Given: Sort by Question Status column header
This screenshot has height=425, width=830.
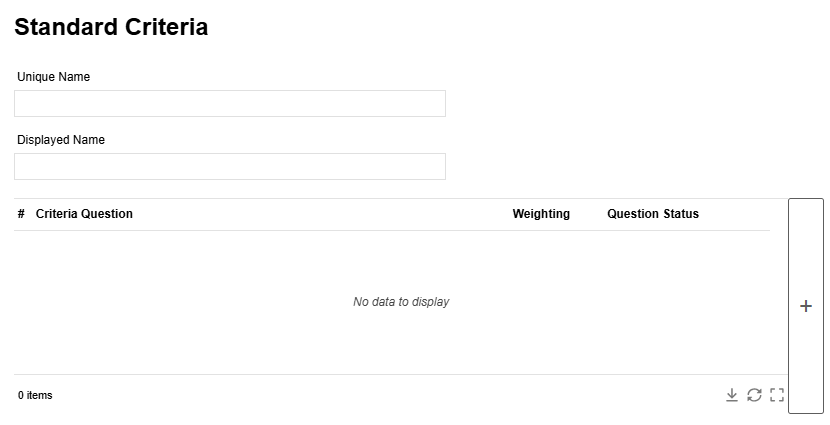Looking at the screenshot, I should (x=653, y=214).
